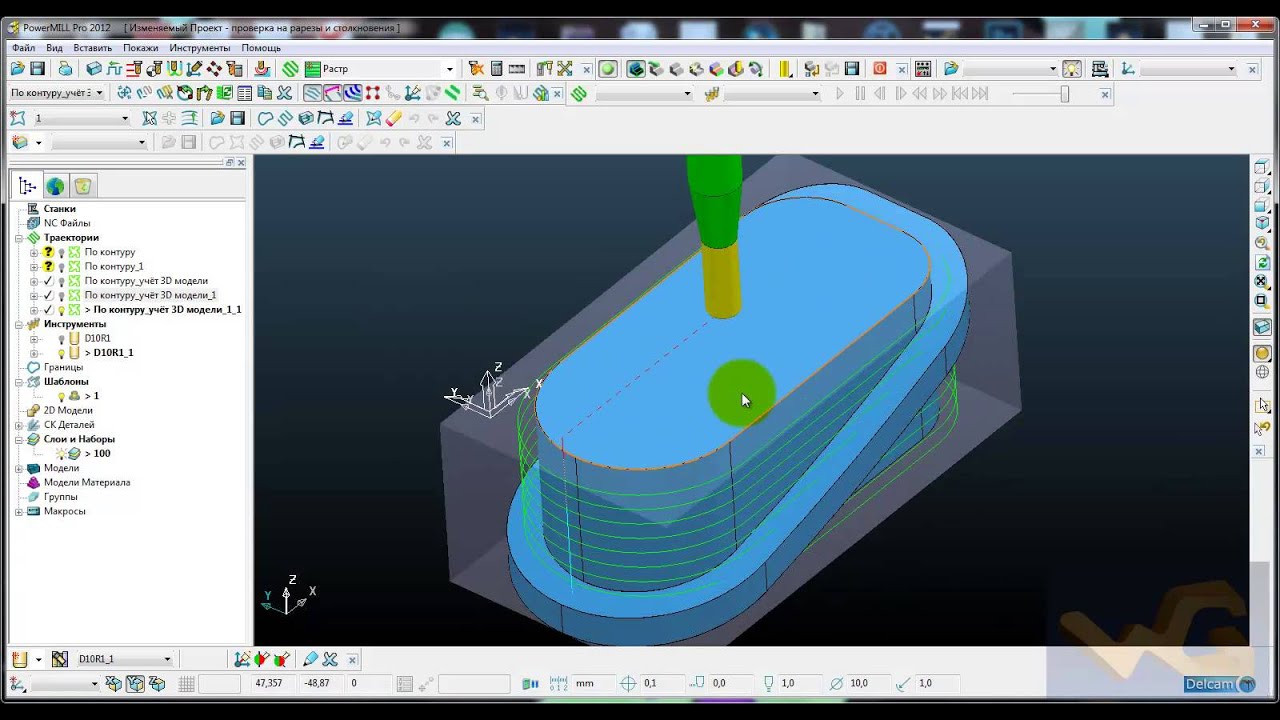The height and width of the screenshot is (720, 1280).
Task: Open the Вставить menu
Action: [x=93, y=48]
